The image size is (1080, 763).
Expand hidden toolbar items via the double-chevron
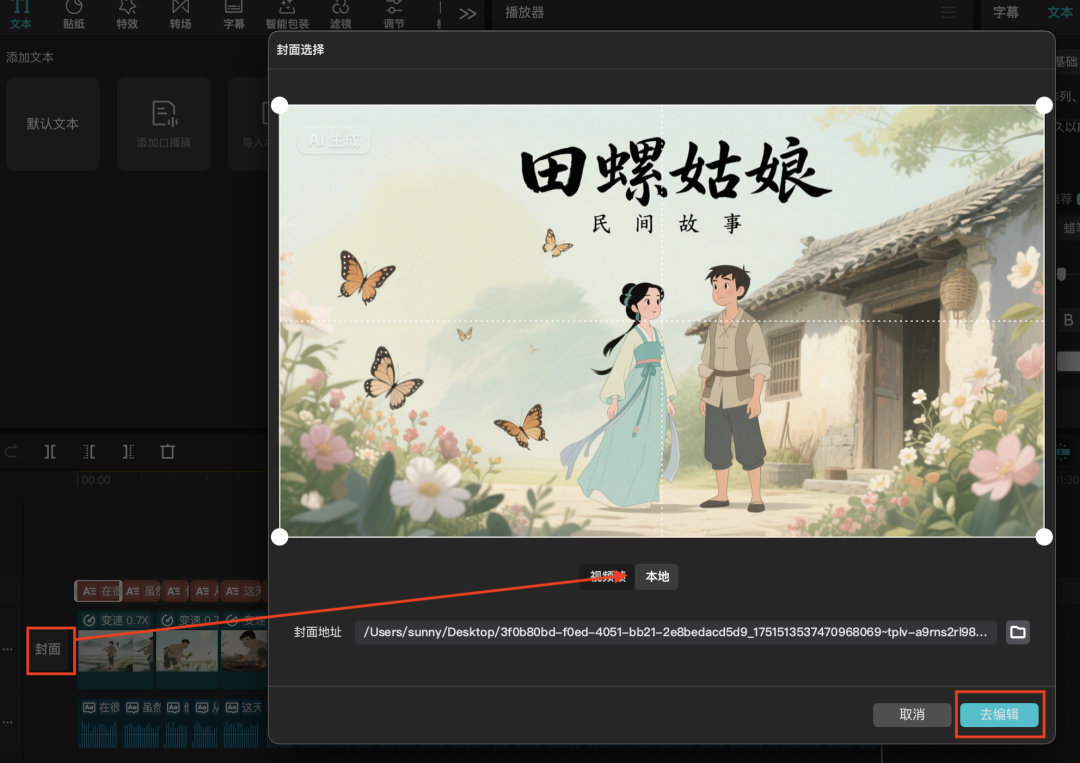tap(466, 14)
